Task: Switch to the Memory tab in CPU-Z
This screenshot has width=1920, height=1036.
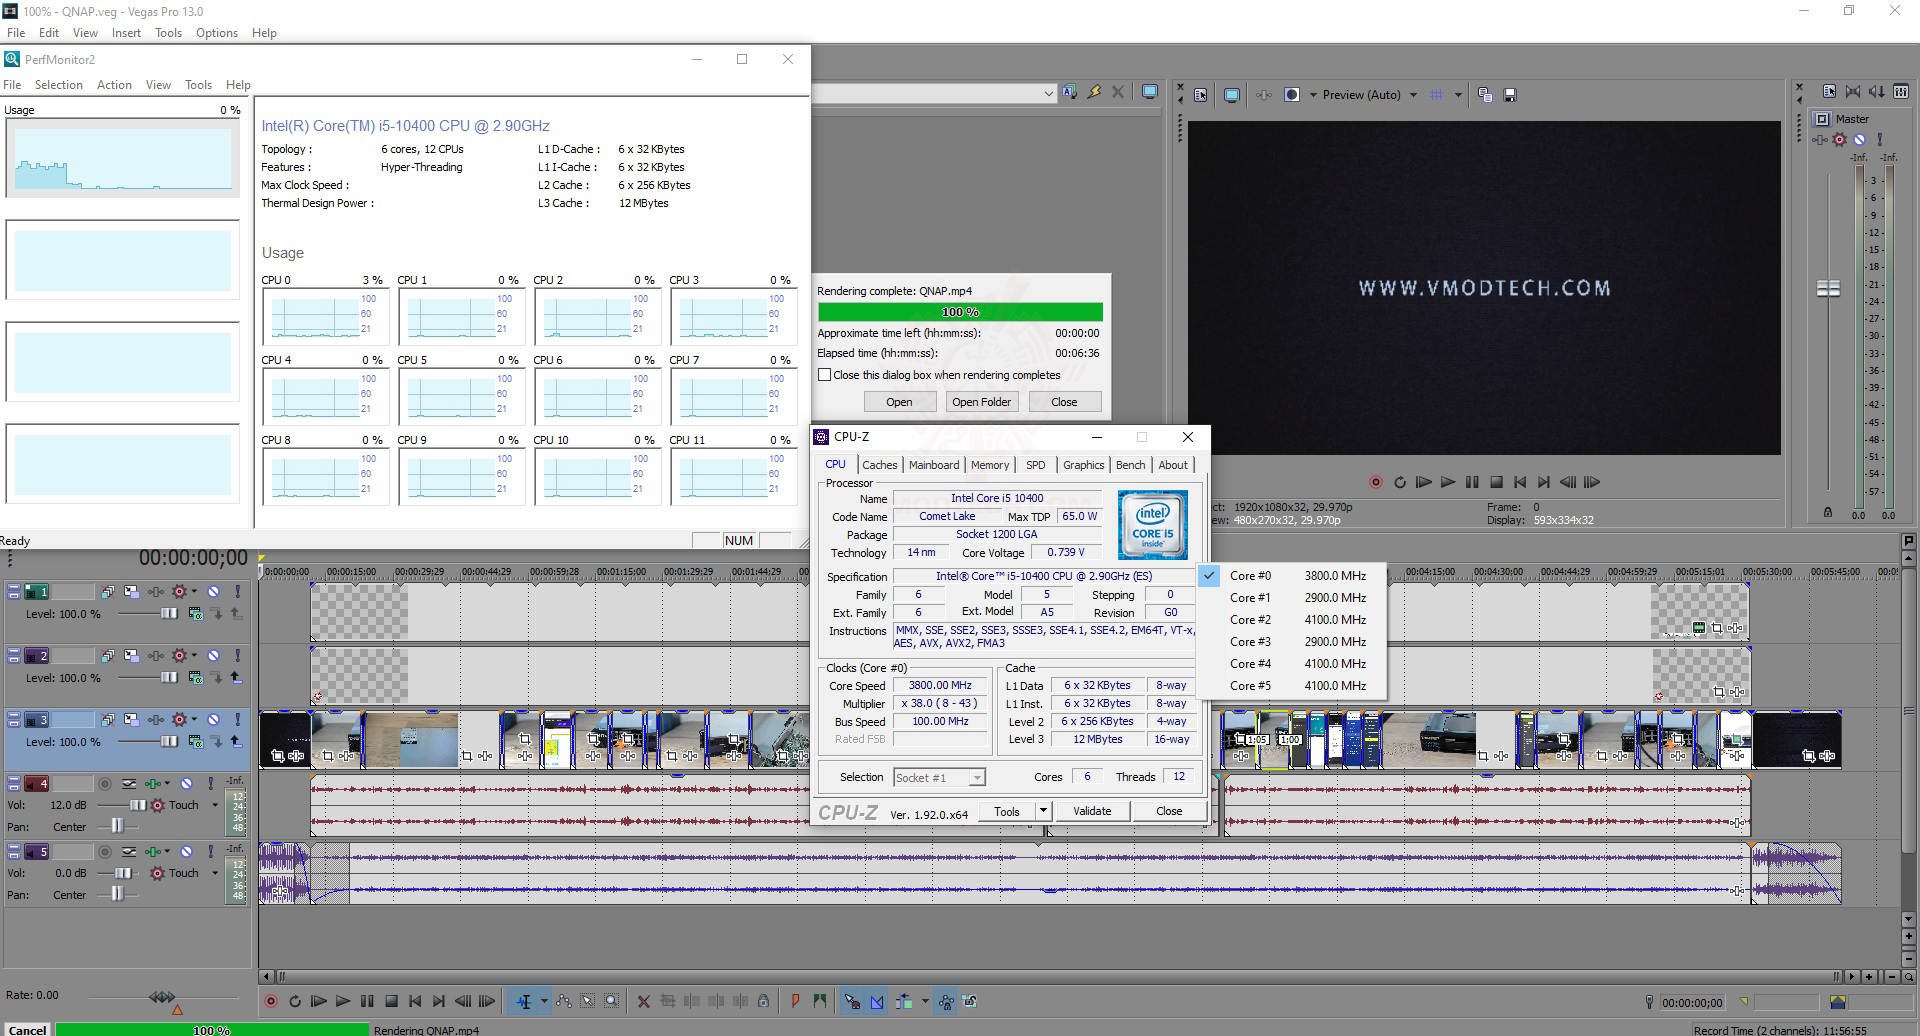Action: [x=990, y=465]
